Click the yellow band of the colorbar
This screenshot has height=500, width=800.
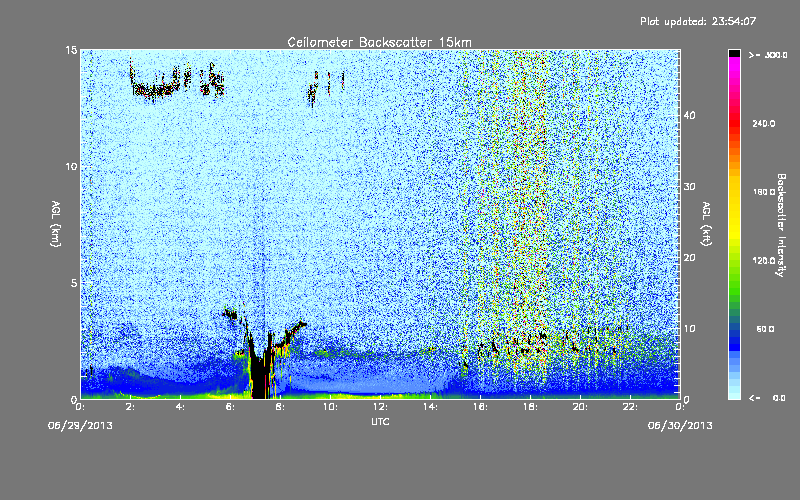click(x=734, y=209)
